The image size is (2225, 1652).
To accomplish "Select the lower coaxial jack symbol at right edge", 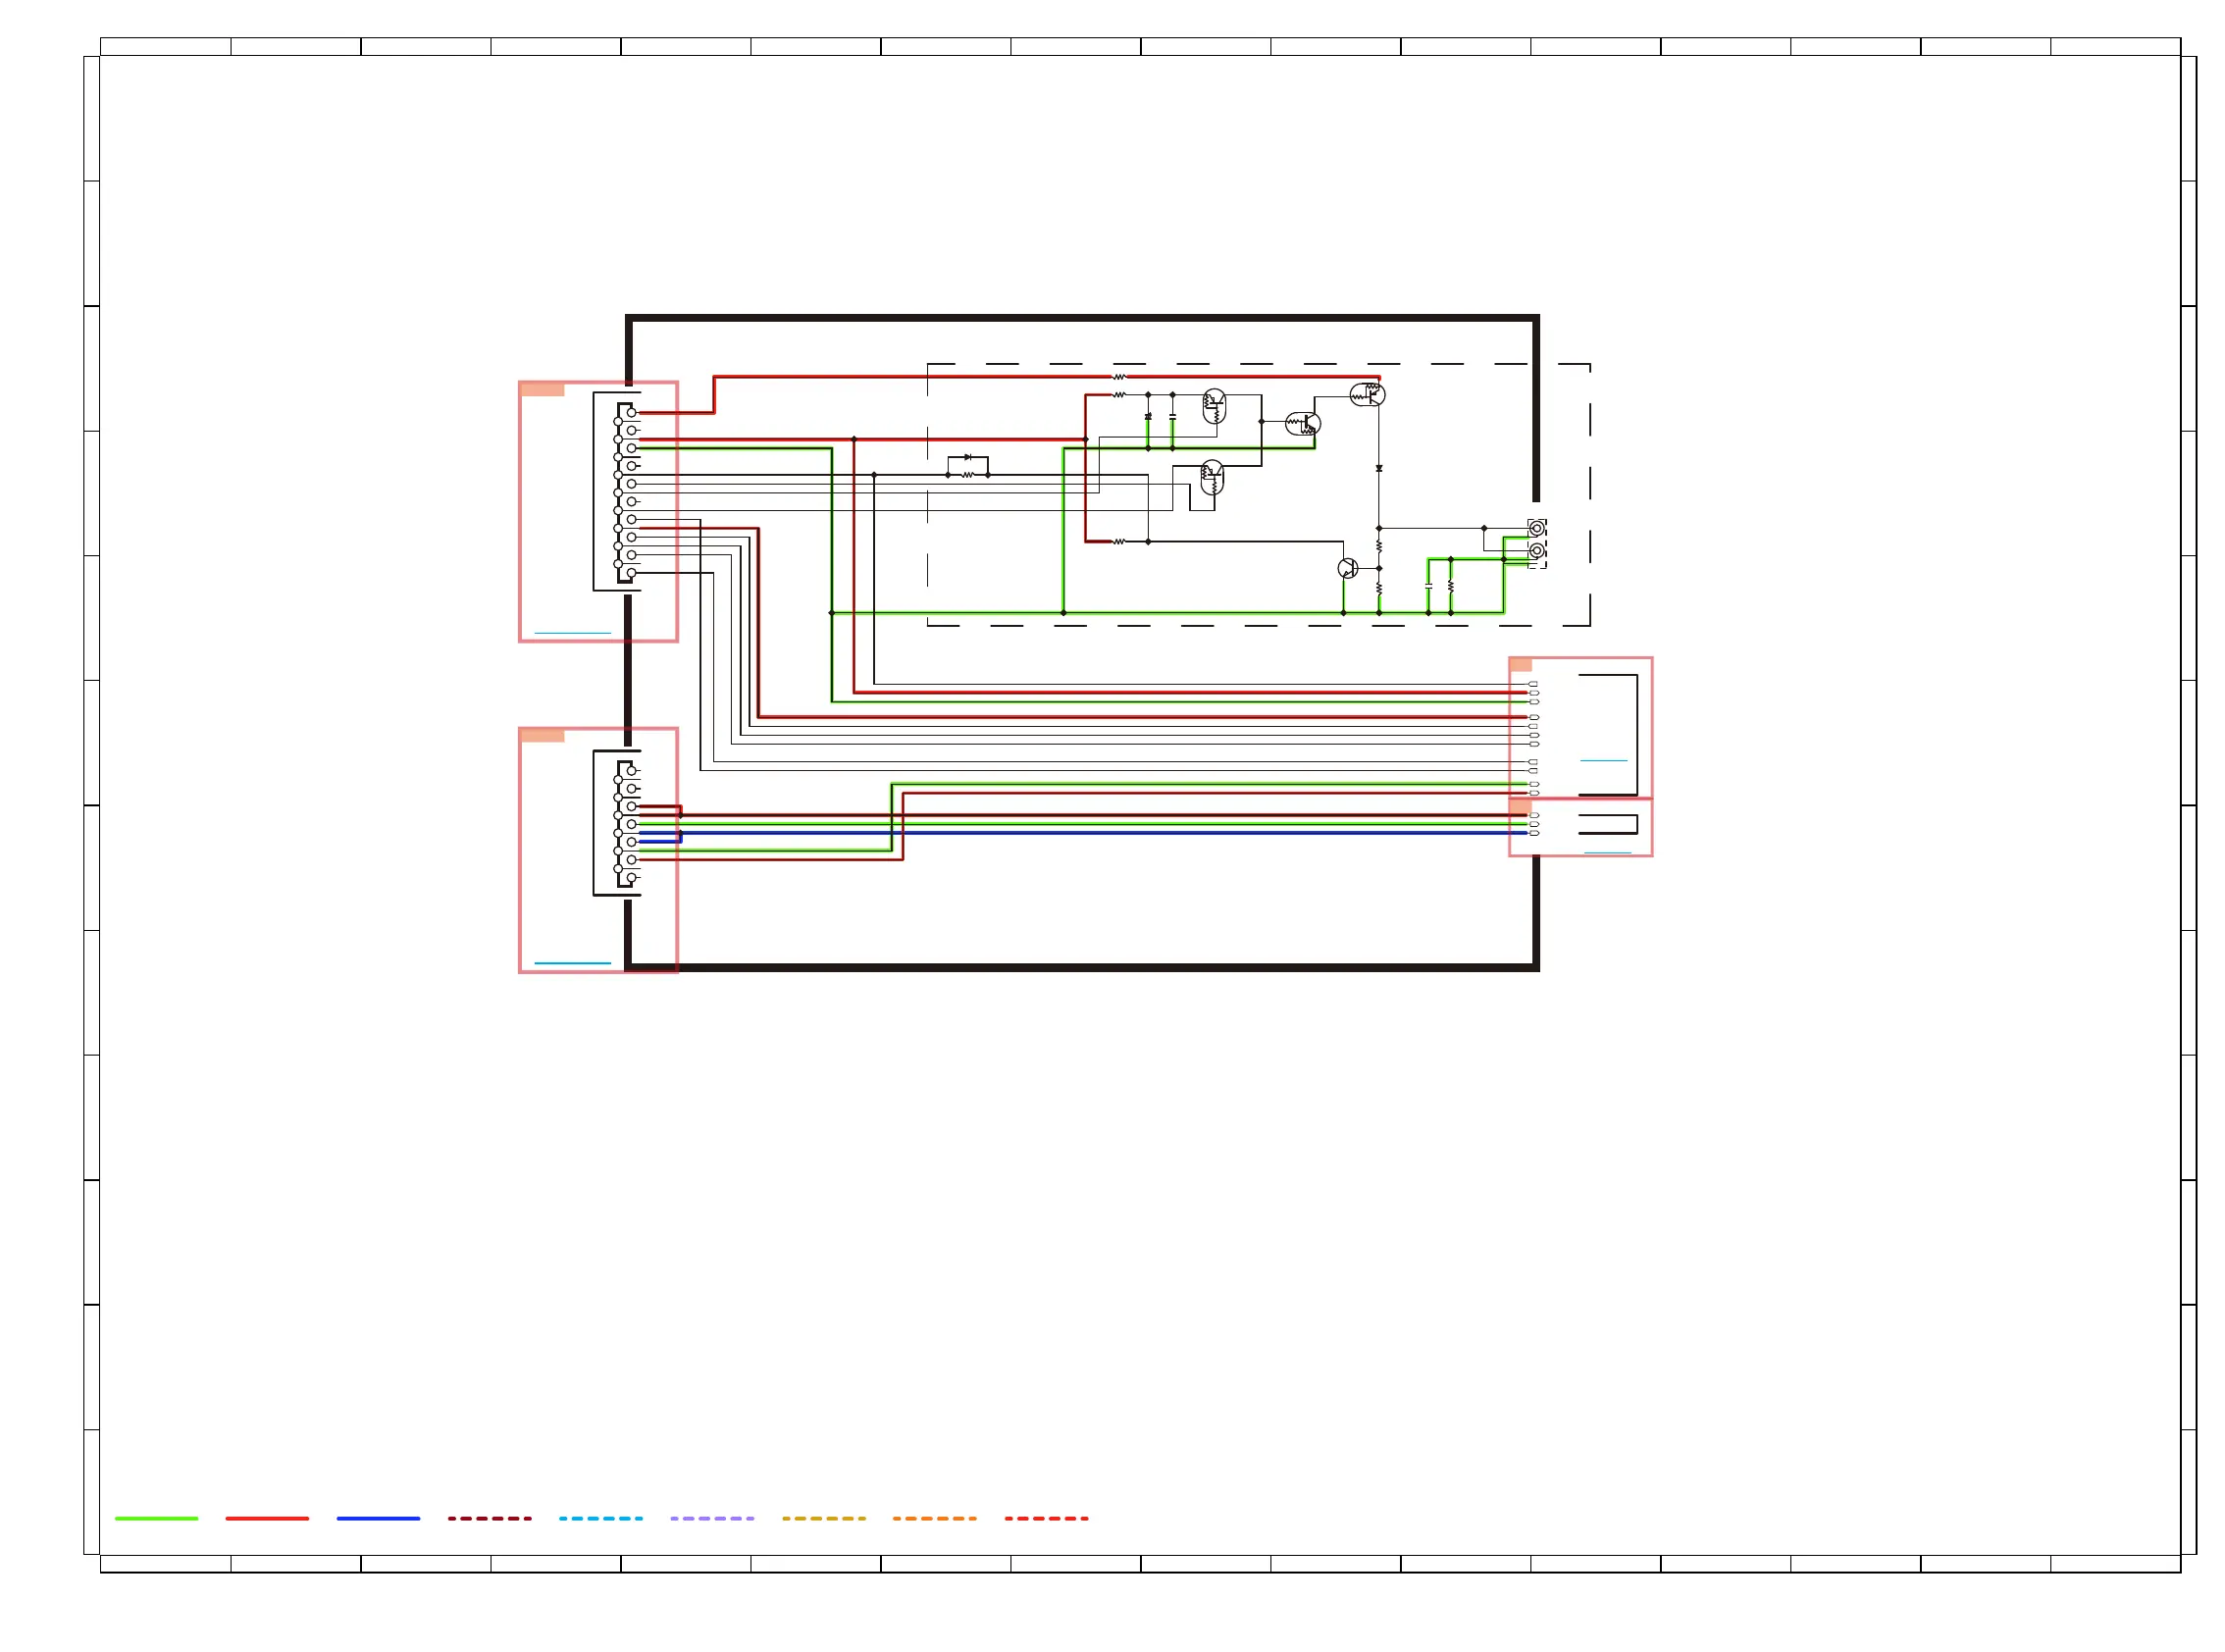I will point(1537,550).
